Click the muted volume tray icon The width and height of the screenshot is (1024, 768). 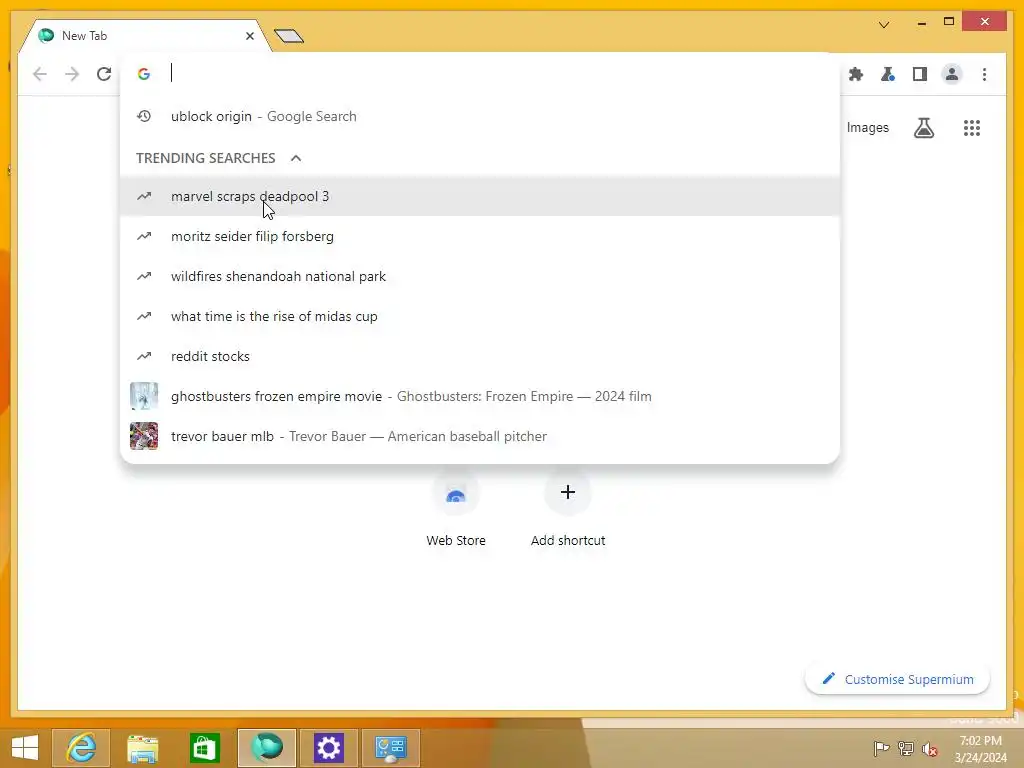[x=930, y=748]
